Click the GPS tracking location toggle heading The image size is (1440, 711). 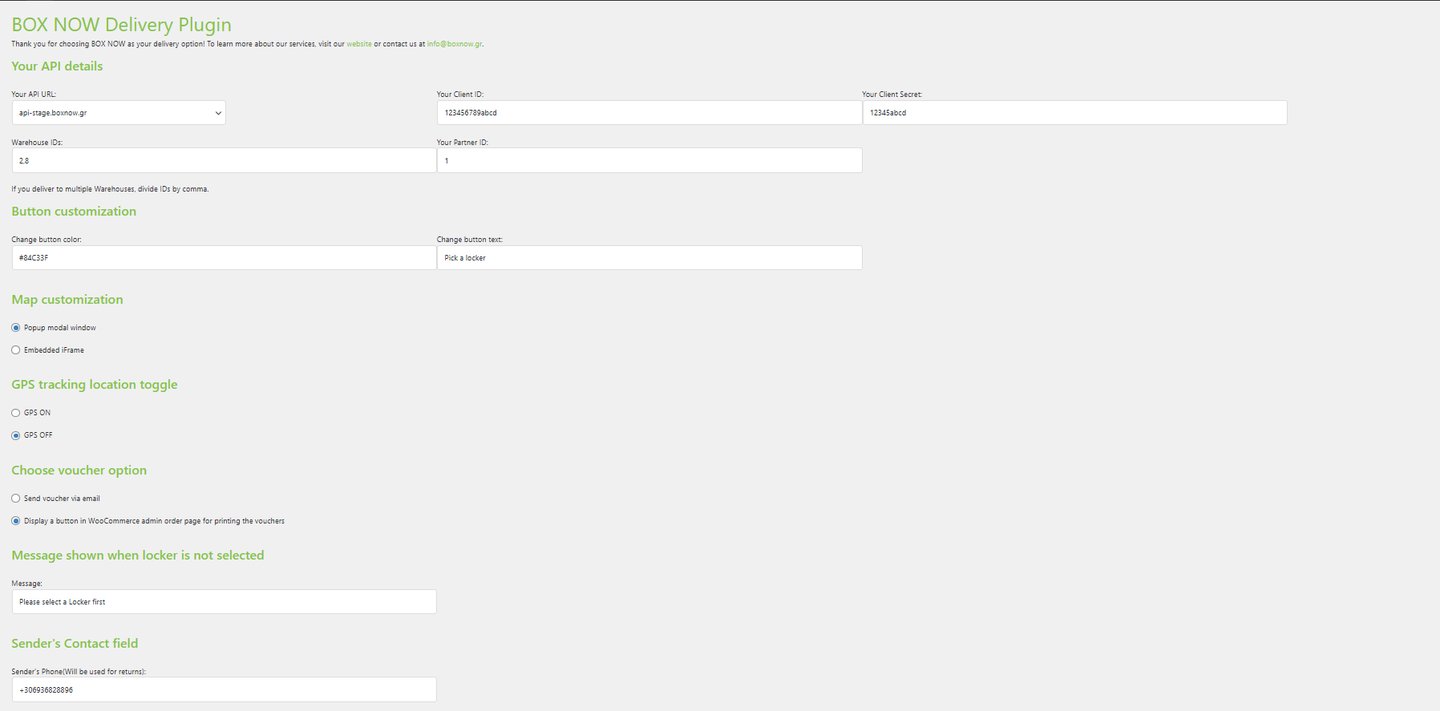(94, 384)
